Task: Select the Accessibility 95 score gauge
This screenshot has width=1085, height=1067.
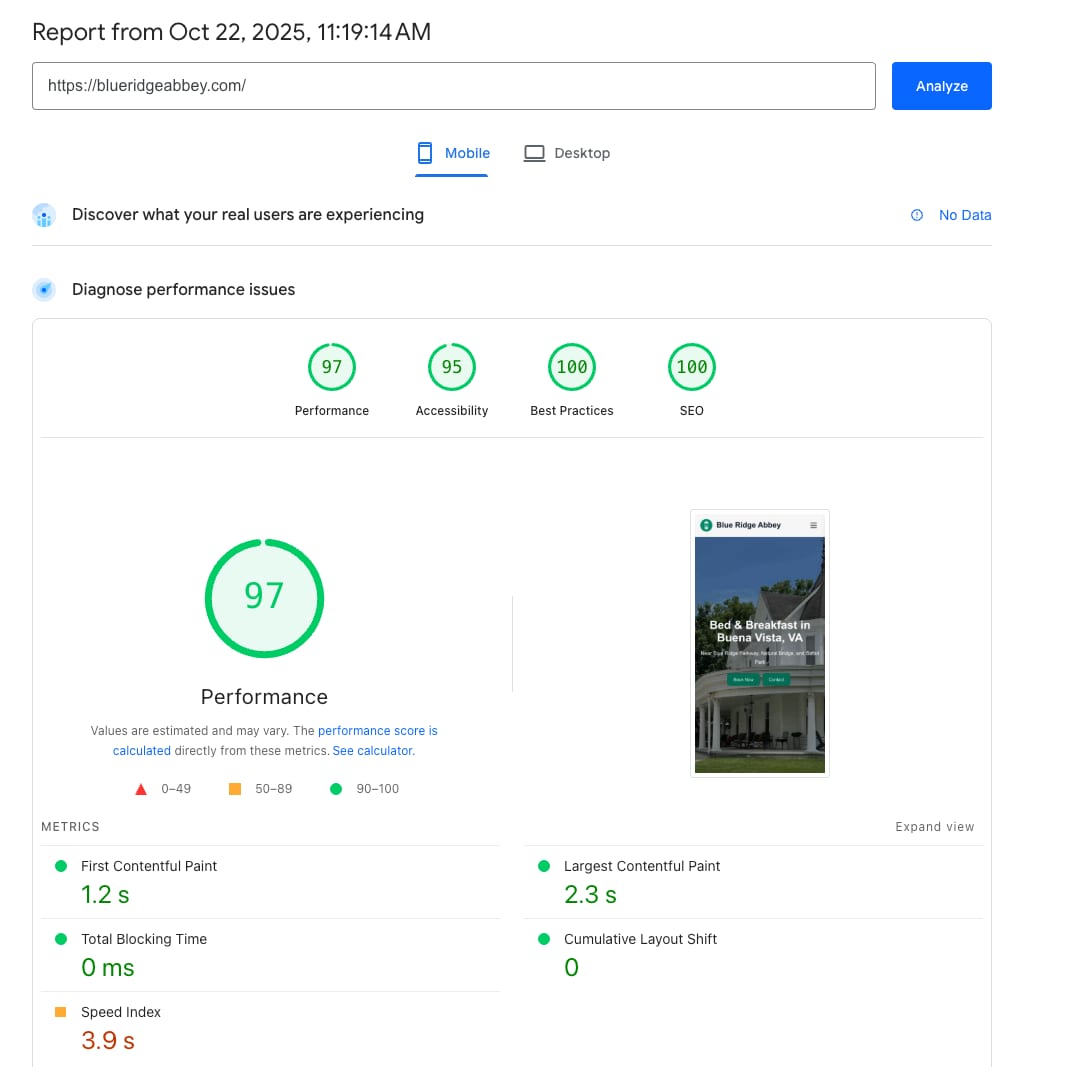Action: click(x=452, y=368)
